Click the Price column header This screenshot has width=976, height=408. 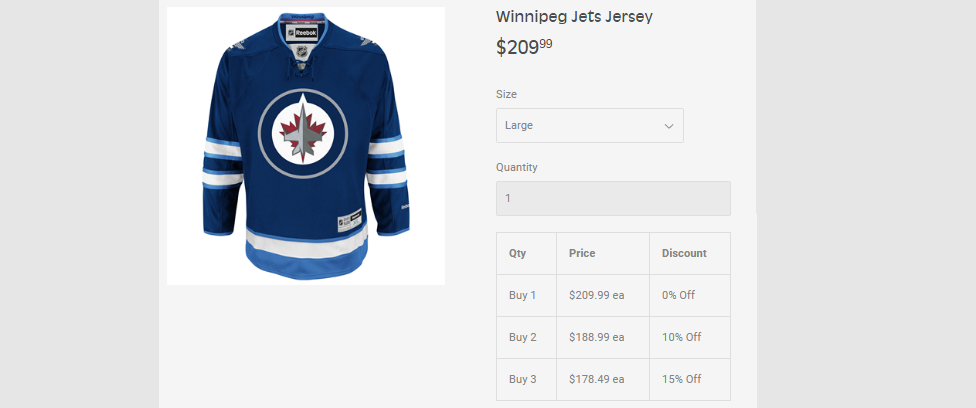pos(582,254)
